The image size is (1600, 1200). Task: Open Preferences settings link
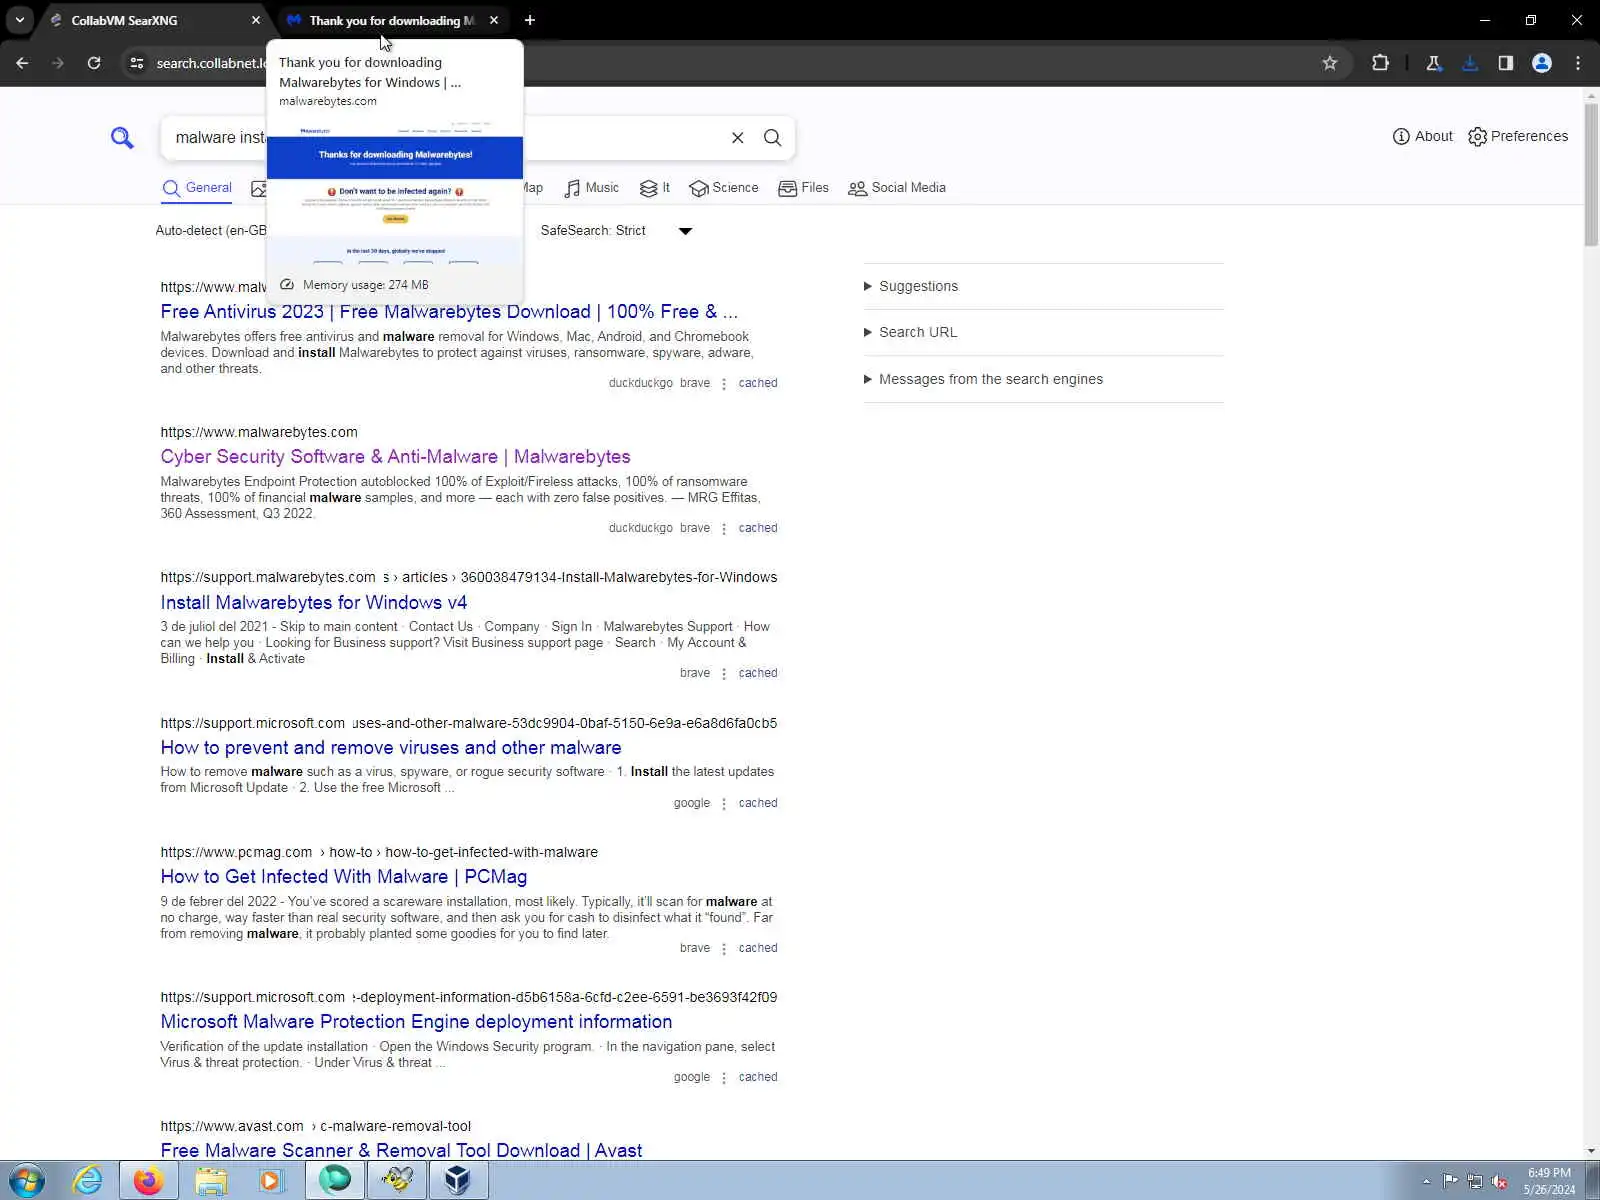tap(1518, 137)
